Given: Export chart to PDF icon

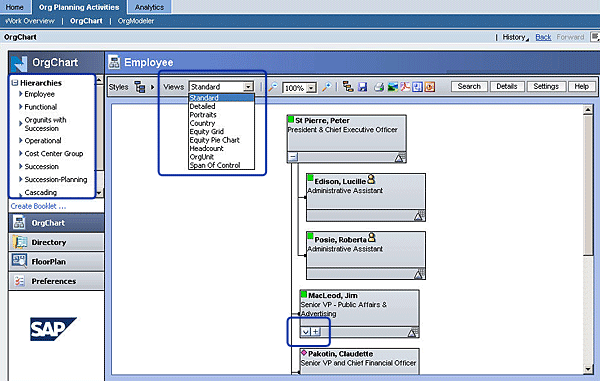Looking at the screenshot, I should (405, 87).
